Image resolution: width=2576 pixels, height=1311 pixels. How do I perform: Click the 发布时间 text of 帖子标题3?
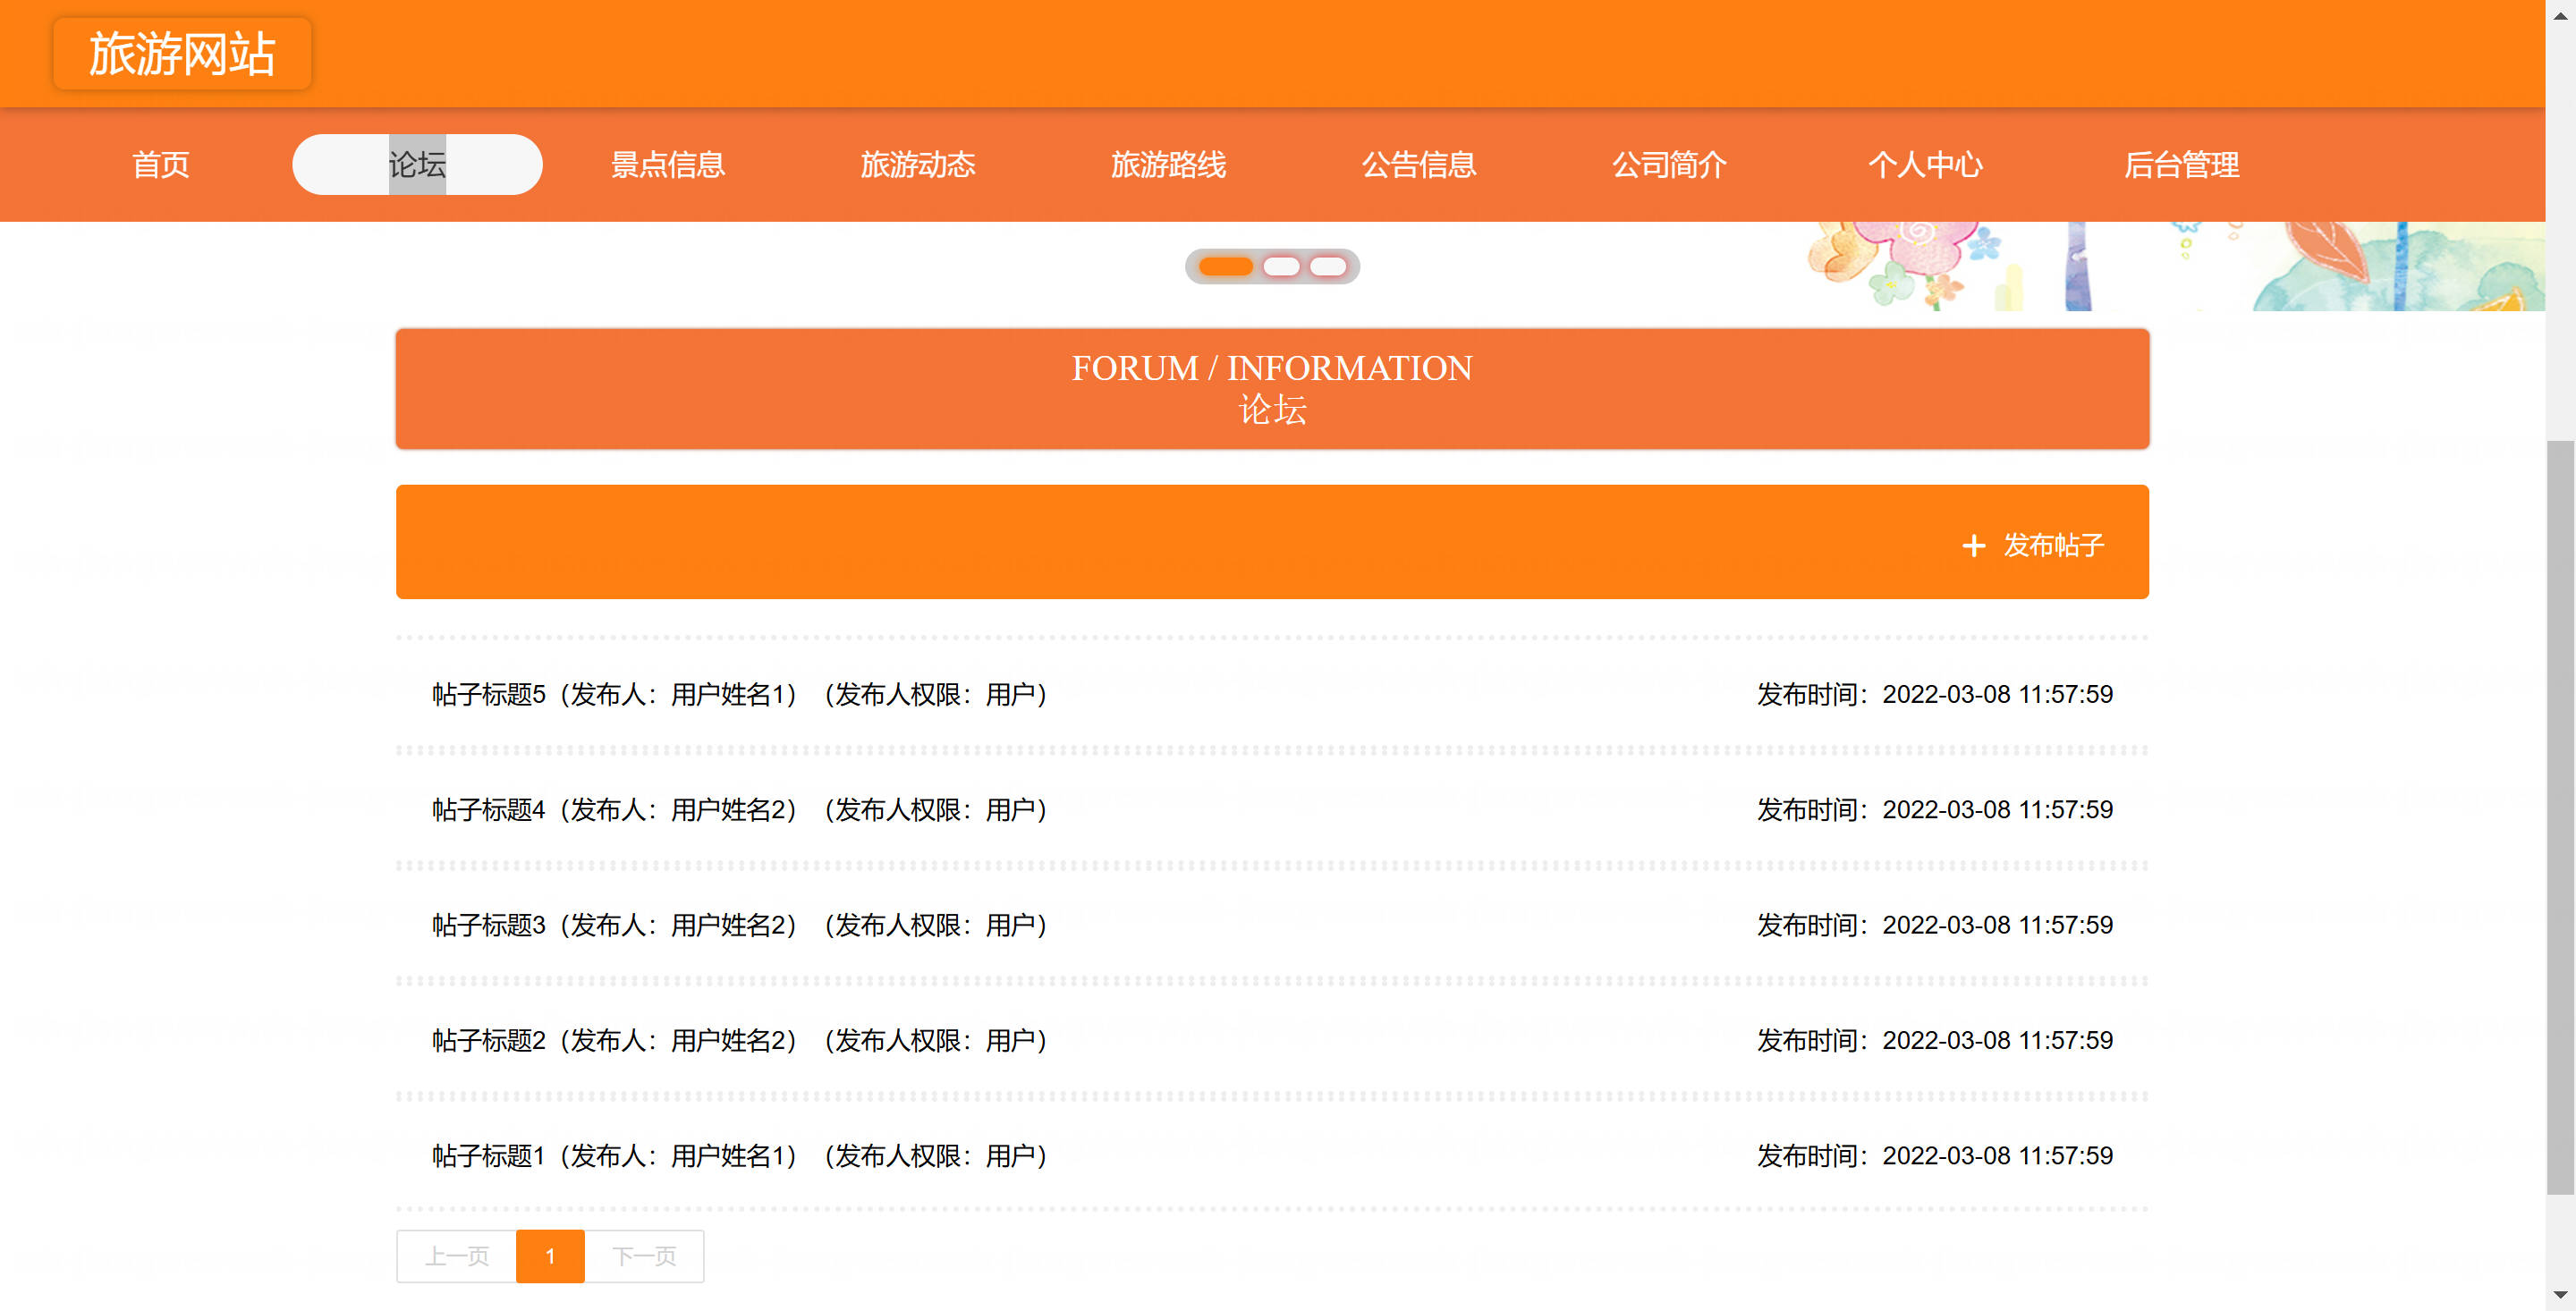[x=1935, y=925]
